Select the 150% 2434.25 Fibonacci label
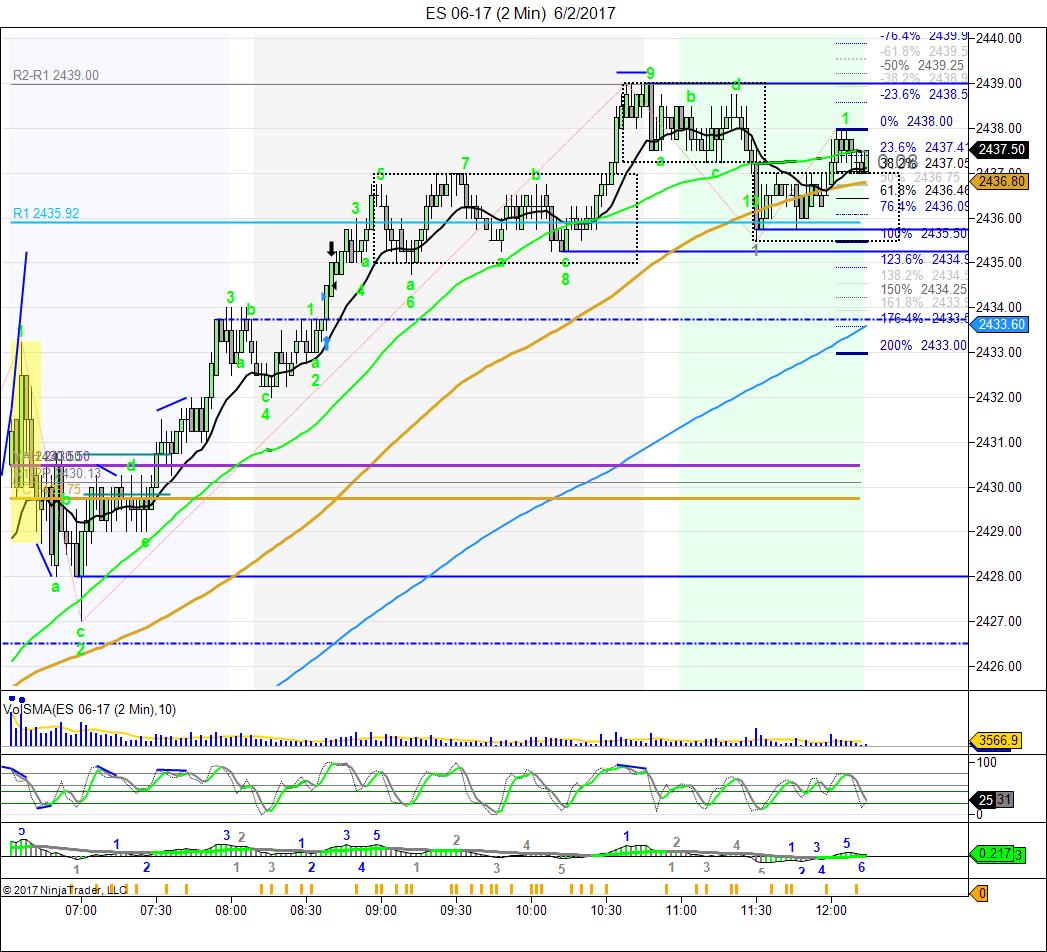This screenshot has width=1047, height=952. [x=923, y=289]
